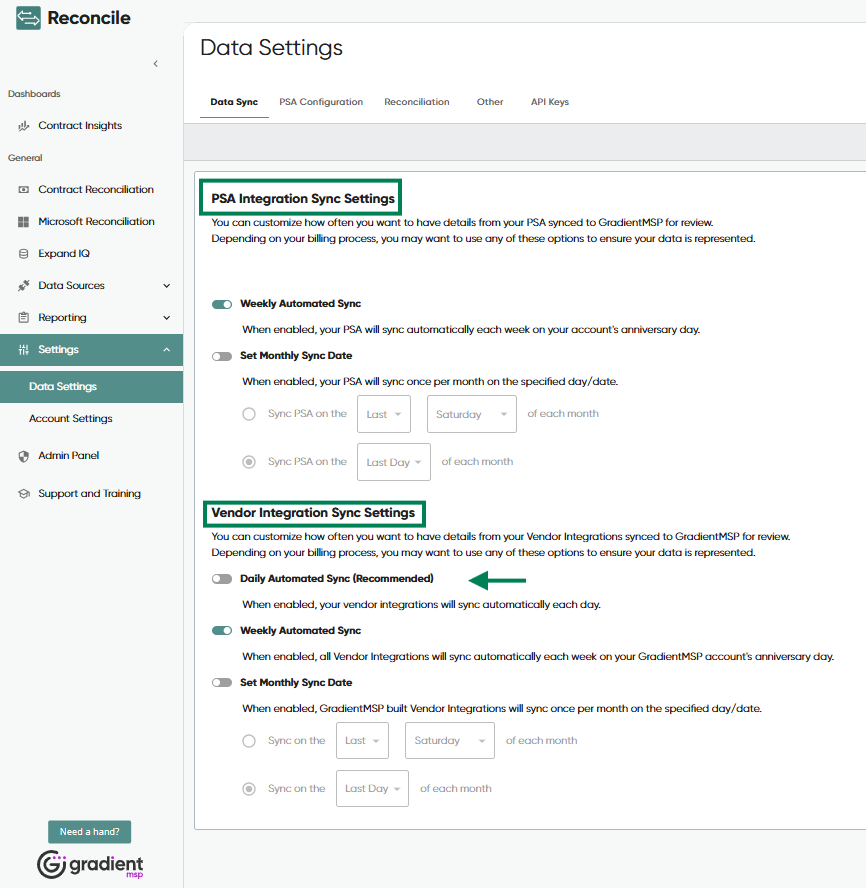
Task: Click the Settings sliders icon
Action: click(23, 350)
